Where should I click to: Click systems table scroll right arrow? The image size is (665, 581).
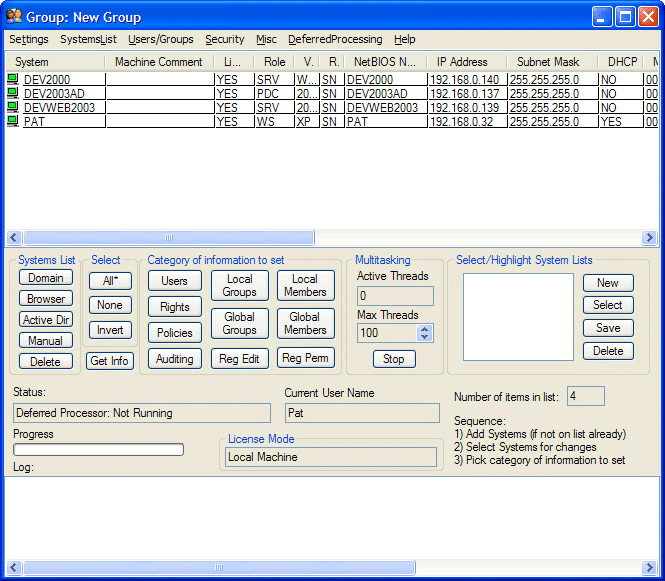coord(649,237)
